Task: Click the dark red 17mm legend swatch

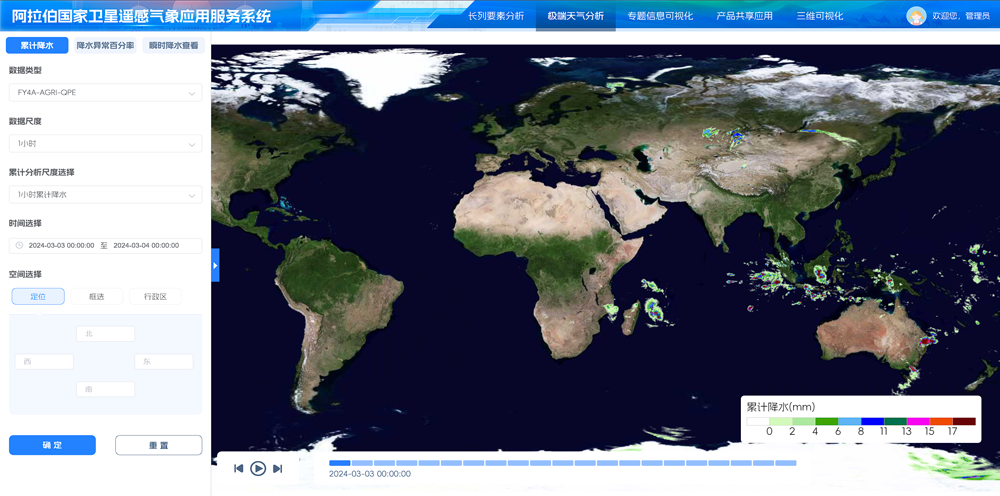Action: point(963,421)
